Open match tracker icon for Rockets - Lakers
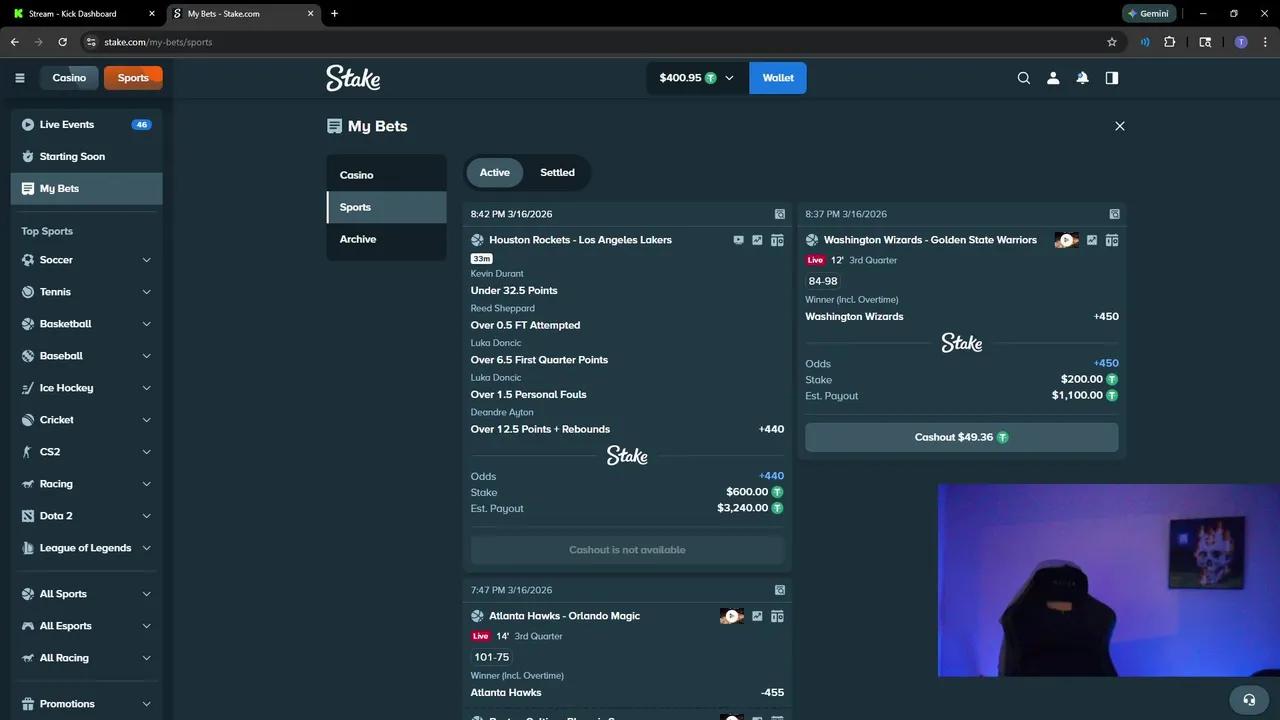The height and width of the screenshot is (720, 1280). [x=738, y=240]
